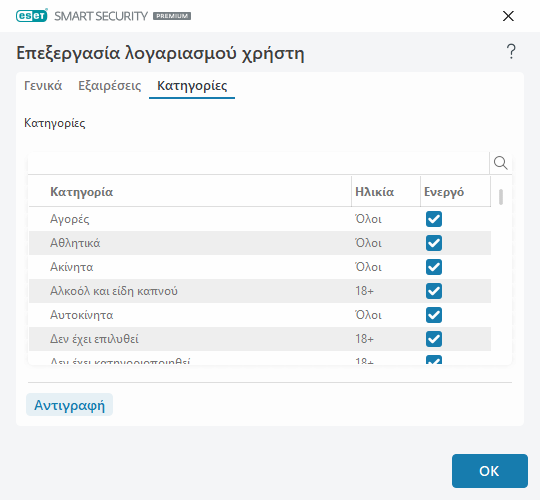The image size is (540, 500).
Task: Switch to the Γενικά tab
Action: (43, 85)
